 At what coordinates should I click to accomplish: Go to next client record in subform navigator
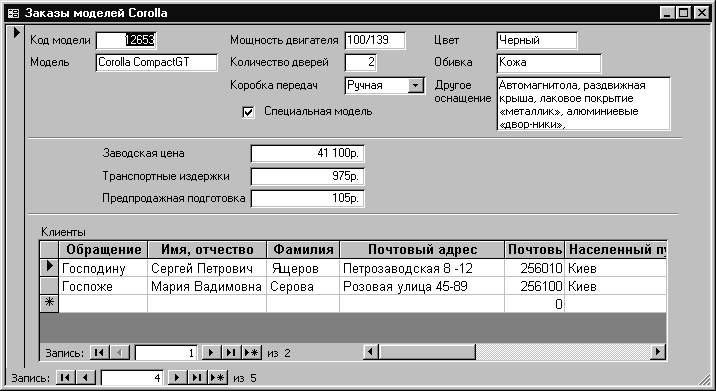[x=211, y=353]
